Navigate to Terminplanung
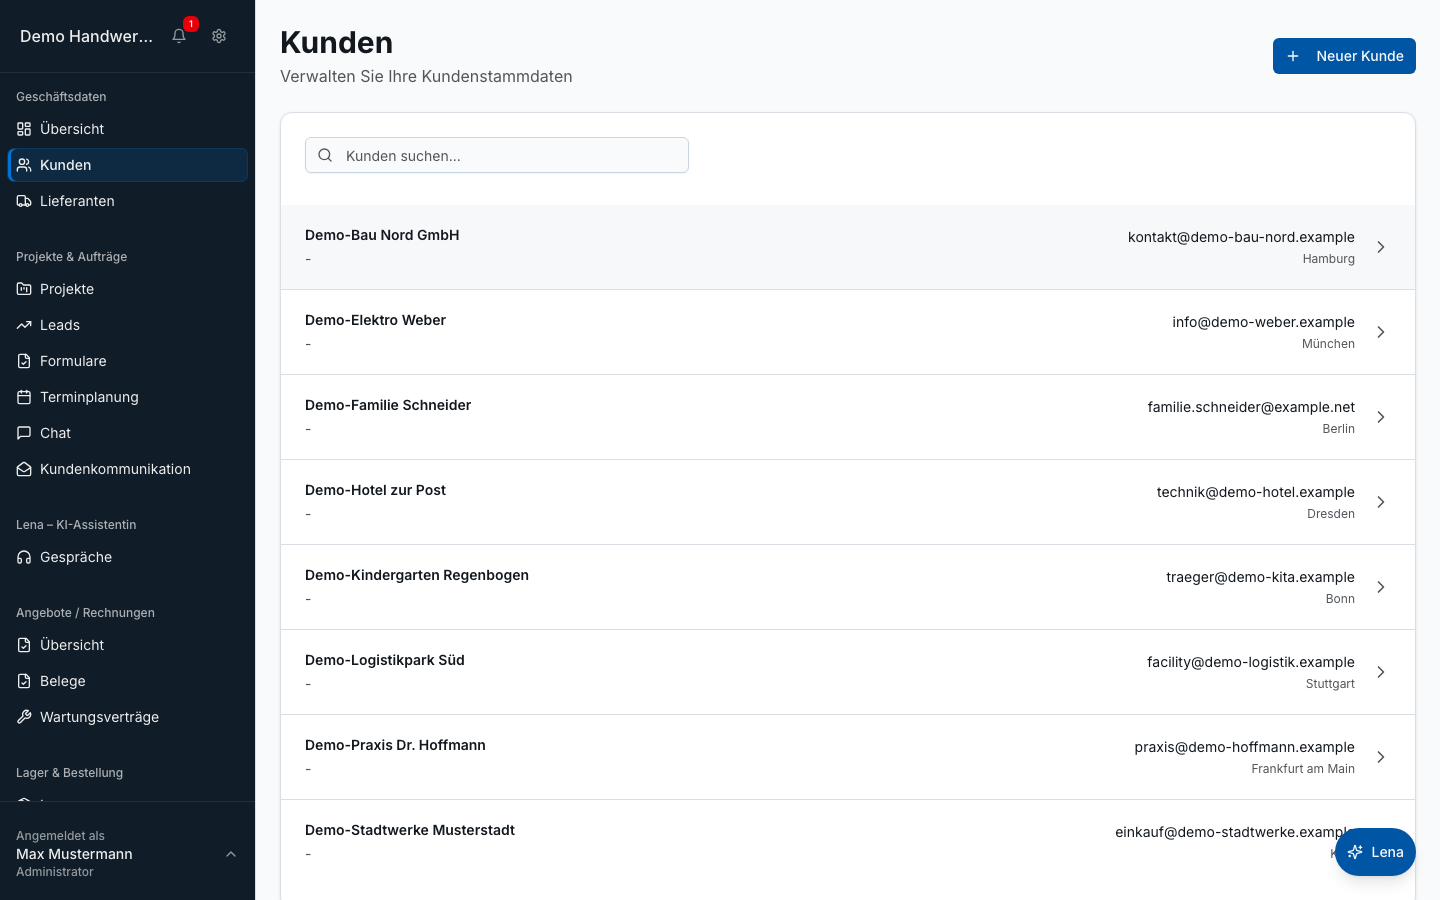Image resolution: width=1440 pixels, height=900 pixels. coord(127,397)
